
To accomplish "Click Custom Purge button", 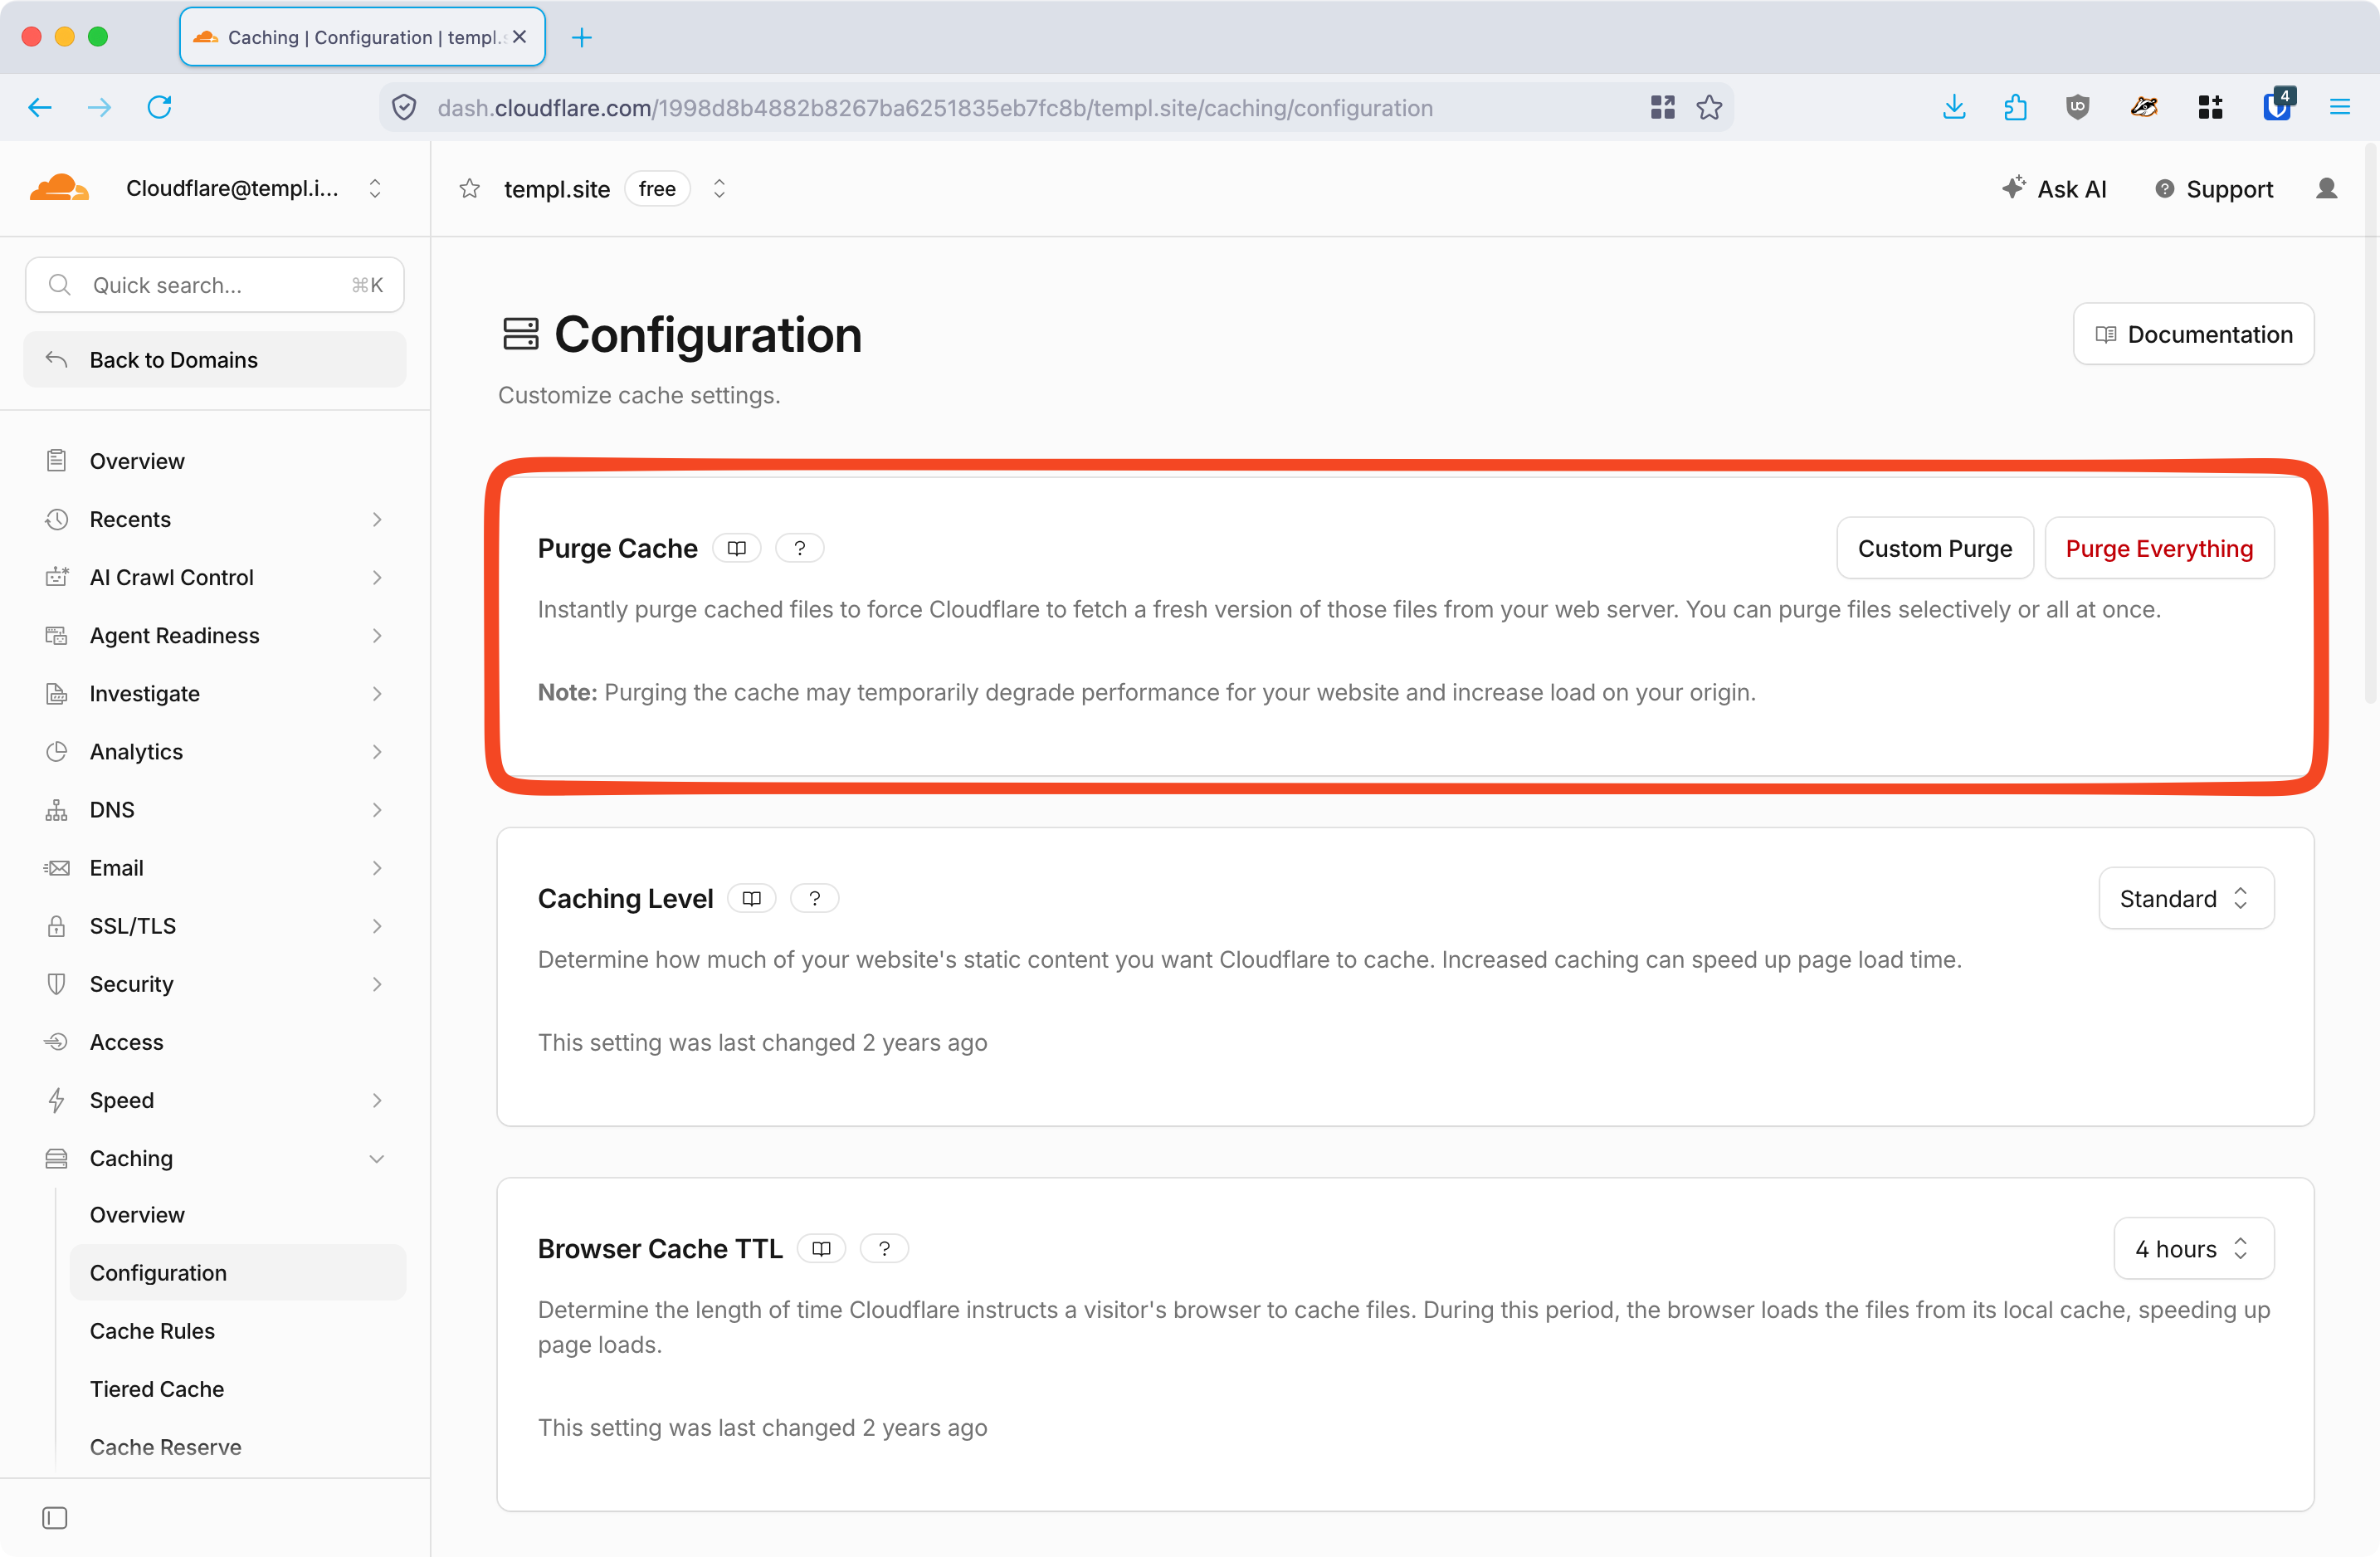I will pos(1935,548).
